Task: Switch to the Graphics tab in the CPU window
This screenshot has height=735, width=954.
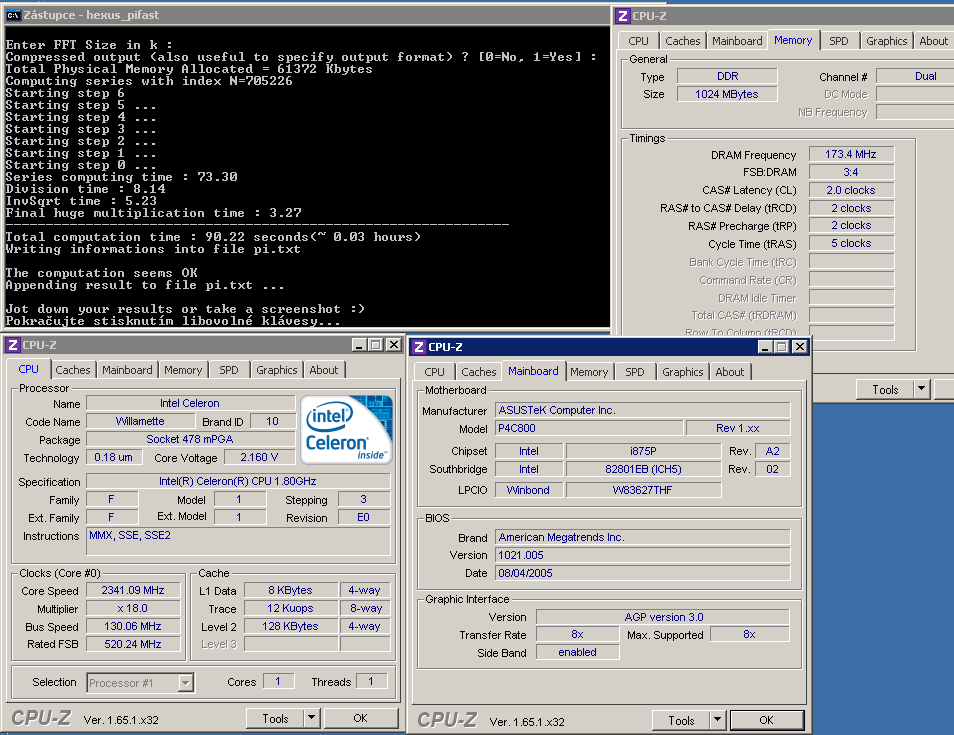Action: (x=277, y=370)
